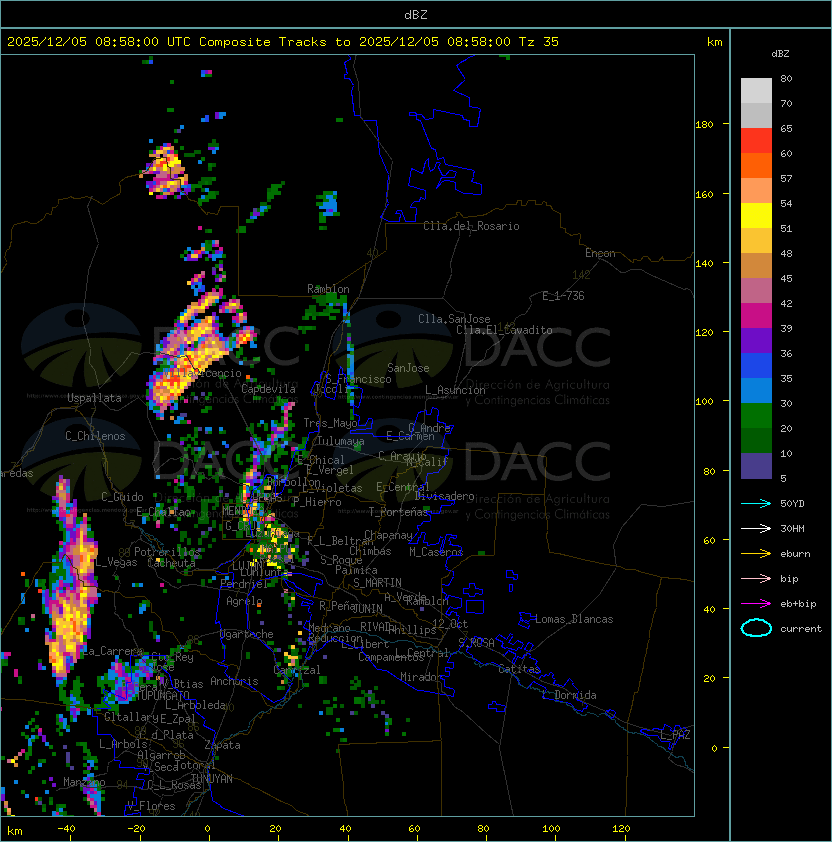Pick the red swatch in dBZ scale
Screen dimensions: 832x842
(x=756, y=141)
